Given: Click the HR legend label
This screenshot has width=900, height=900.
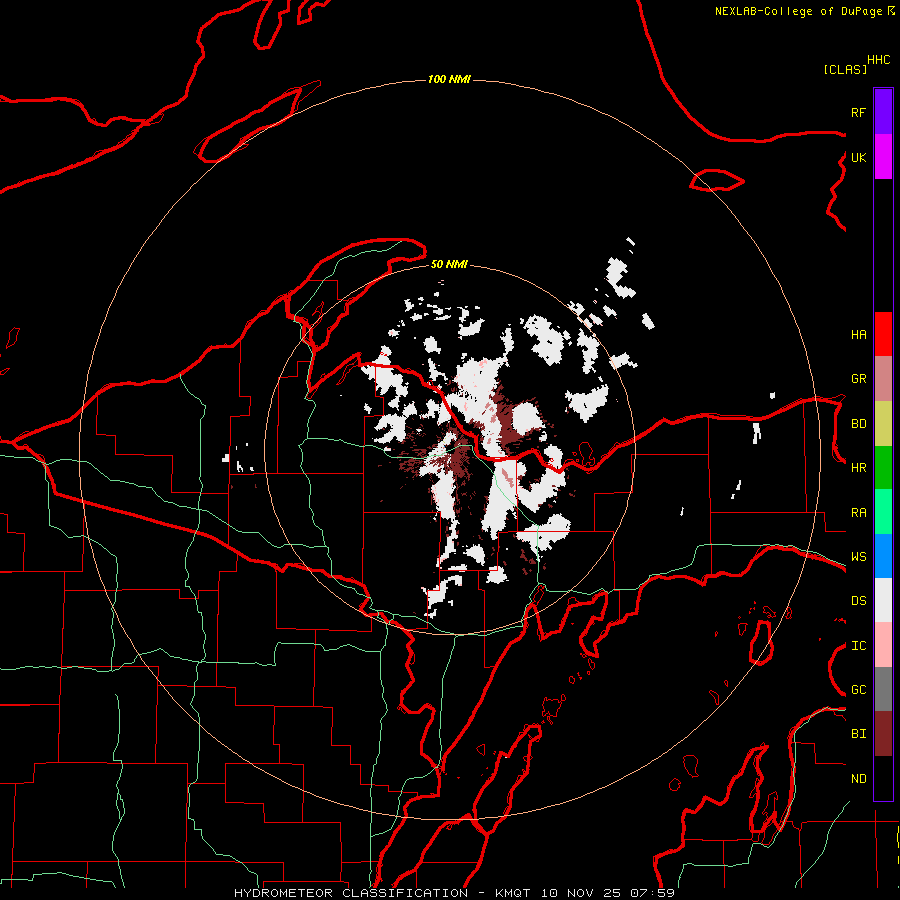Looking at the screenshot, I should (x=858, y=468).
